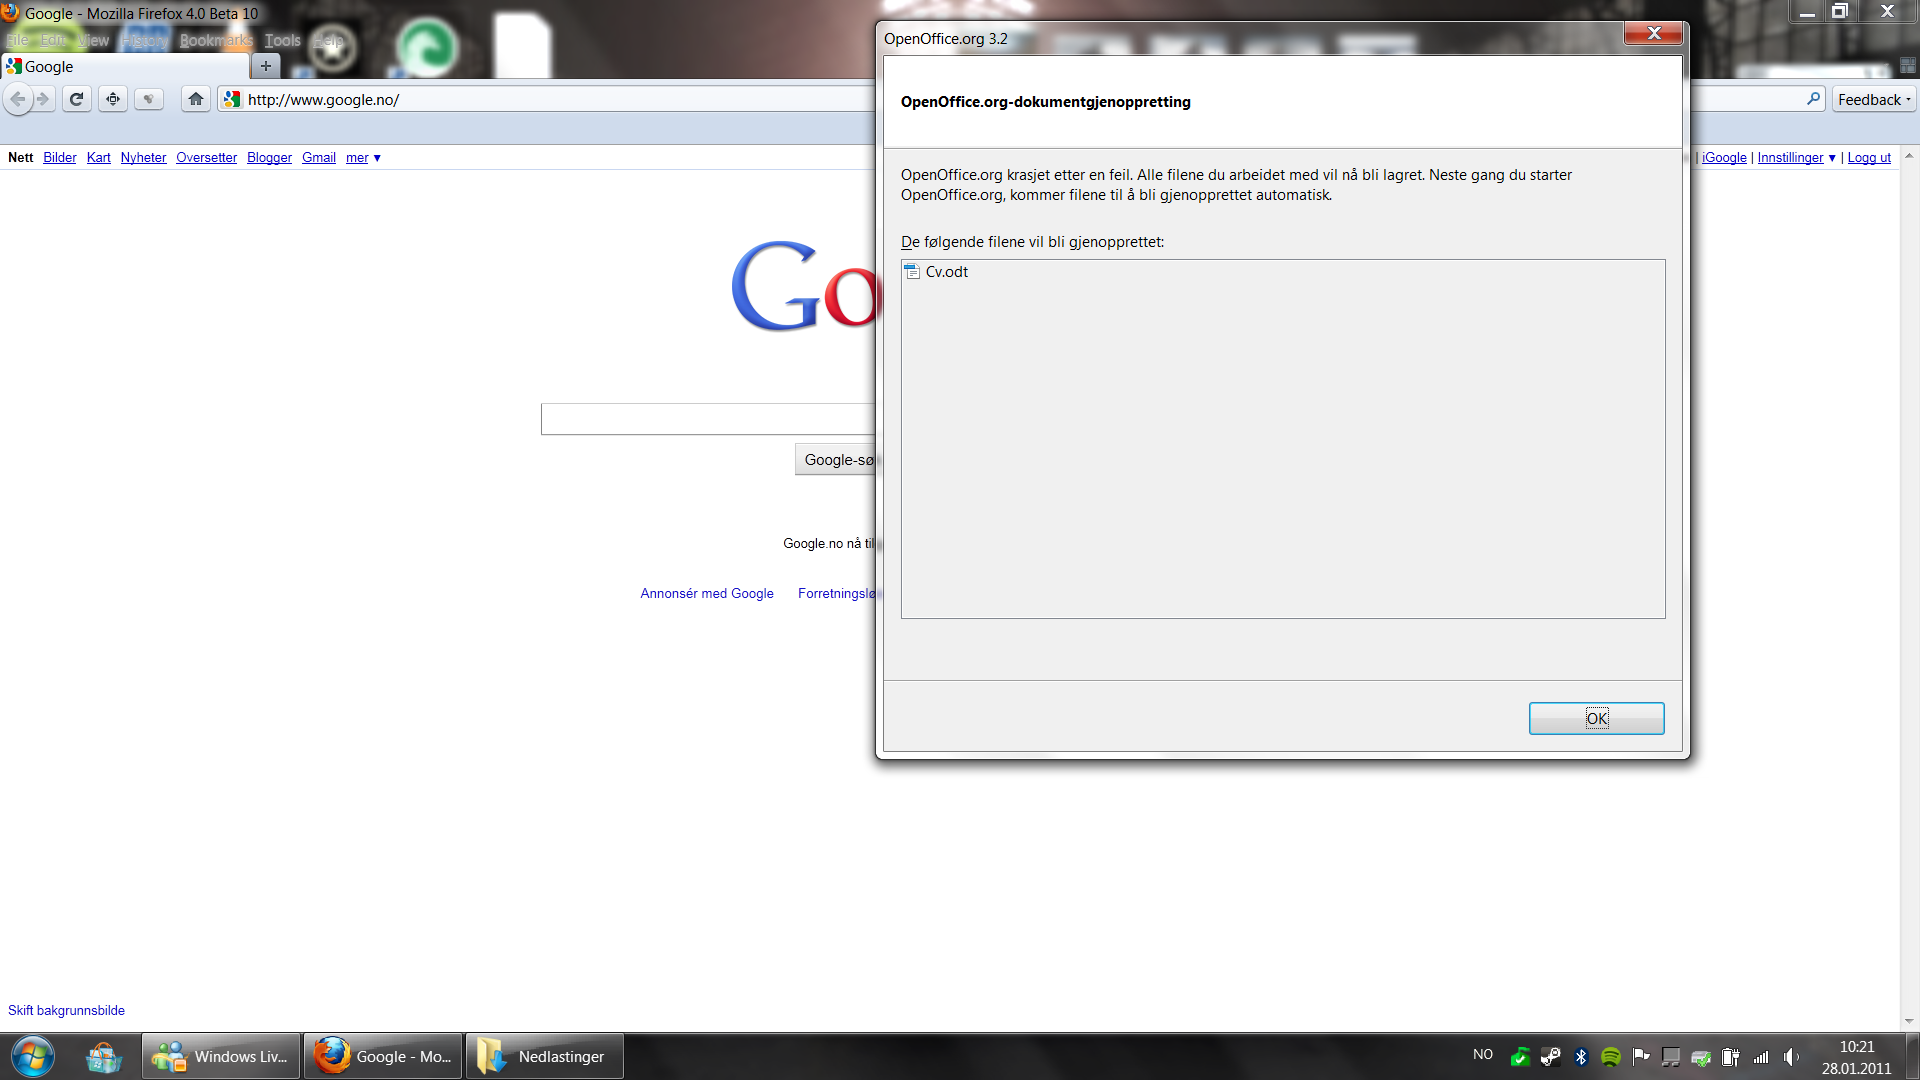
Task: Open the Blogger link
Action: [270, 158]
